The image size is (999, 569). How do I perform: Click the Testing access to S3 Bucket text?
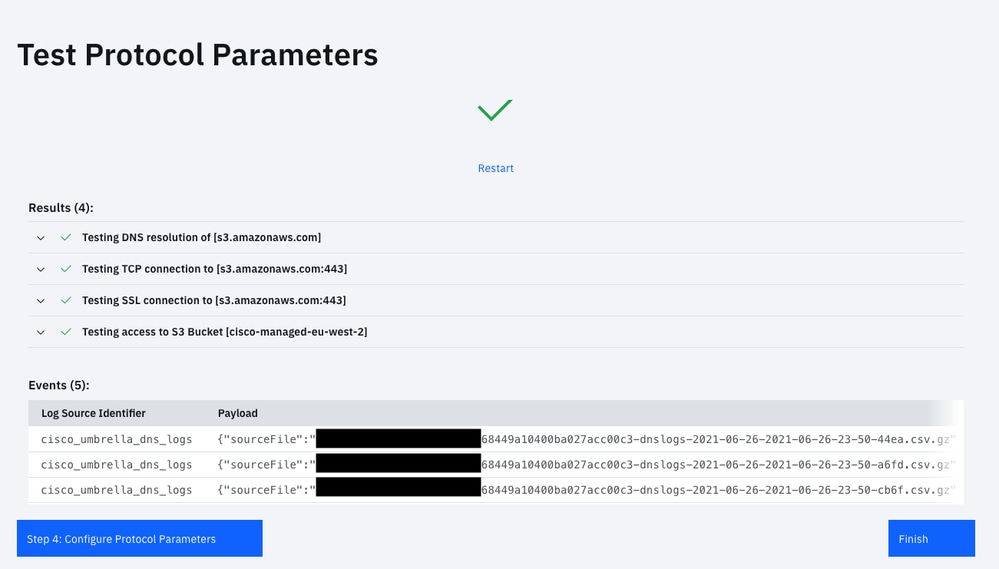pos(224,332)
